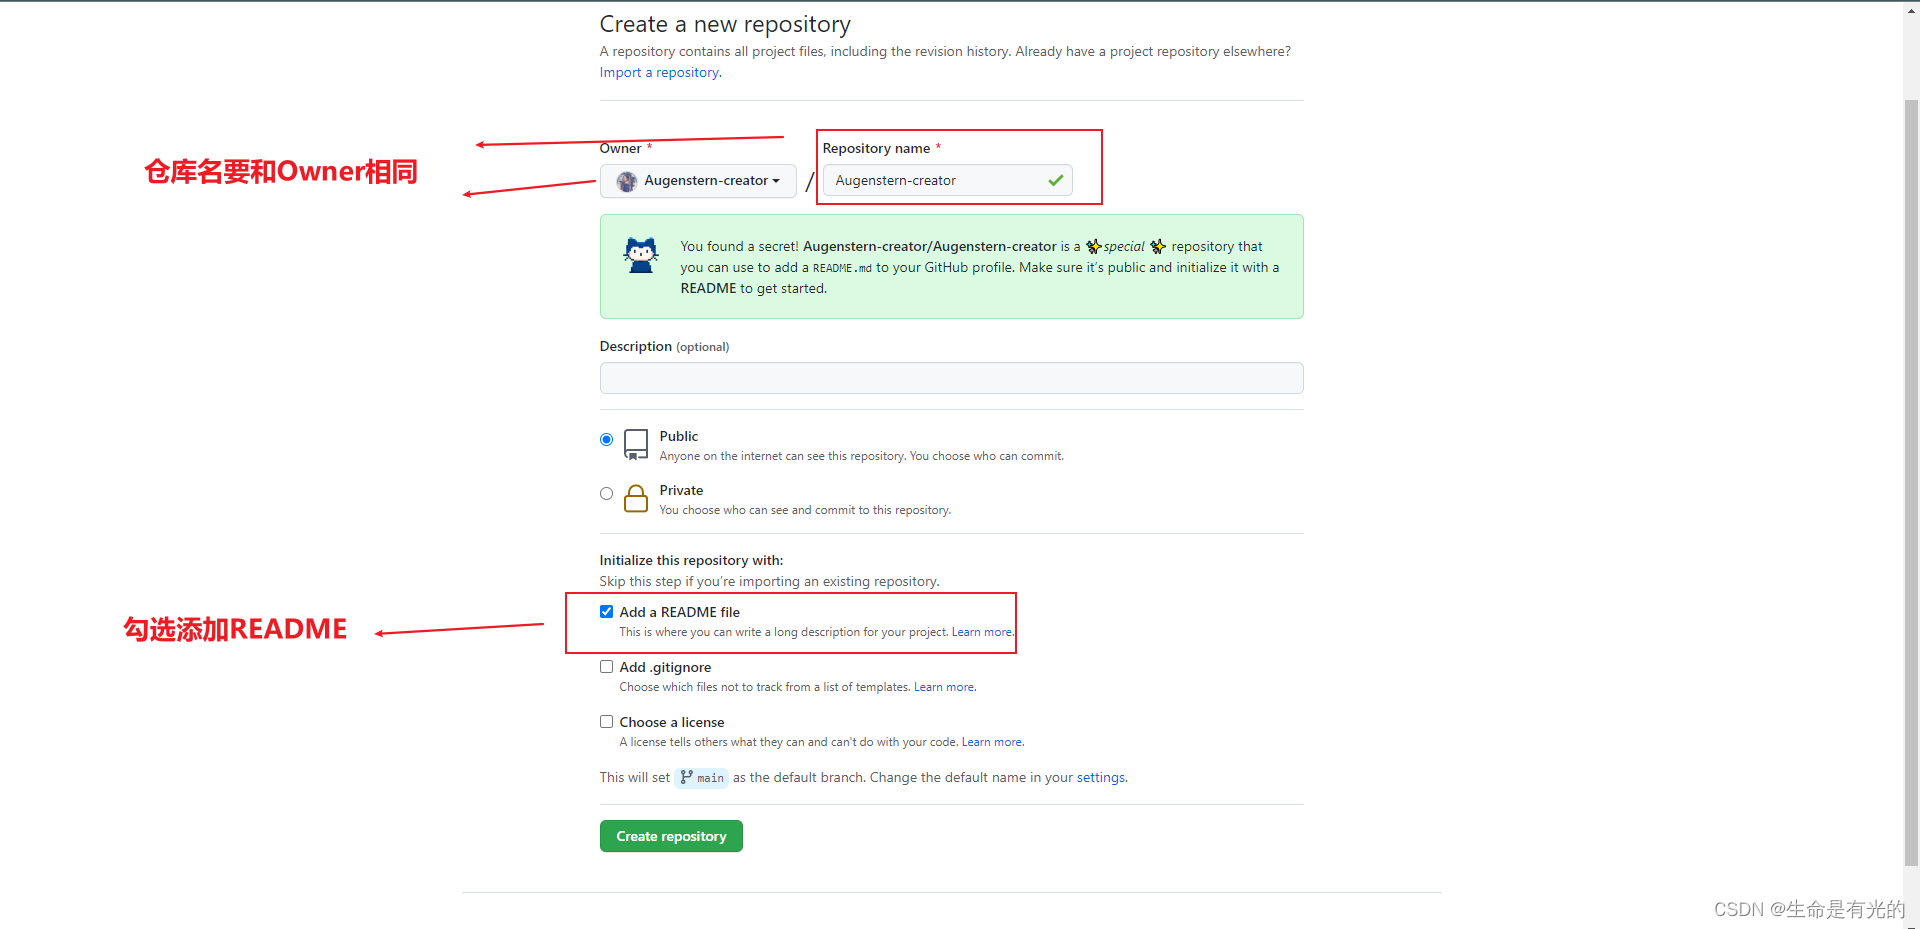Click the green checkmark in repository name
The image size is (1920, 929).
tap(1055, 180)
